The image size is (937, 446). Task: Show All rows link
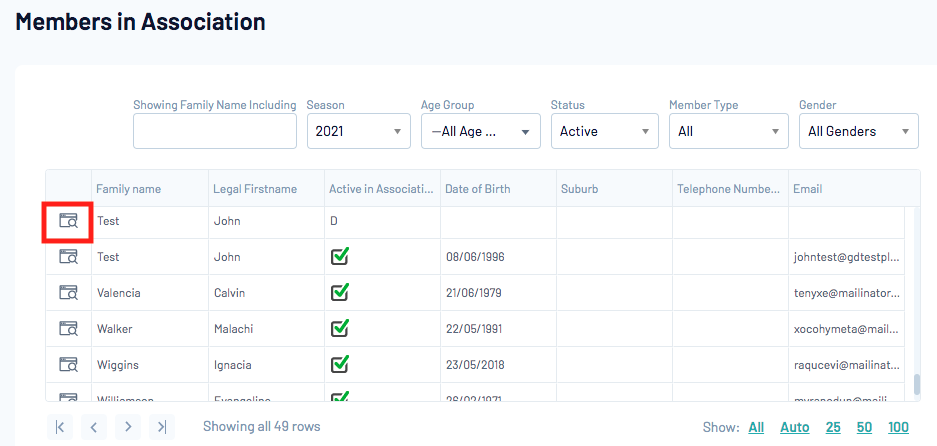(x=756, y=427)
